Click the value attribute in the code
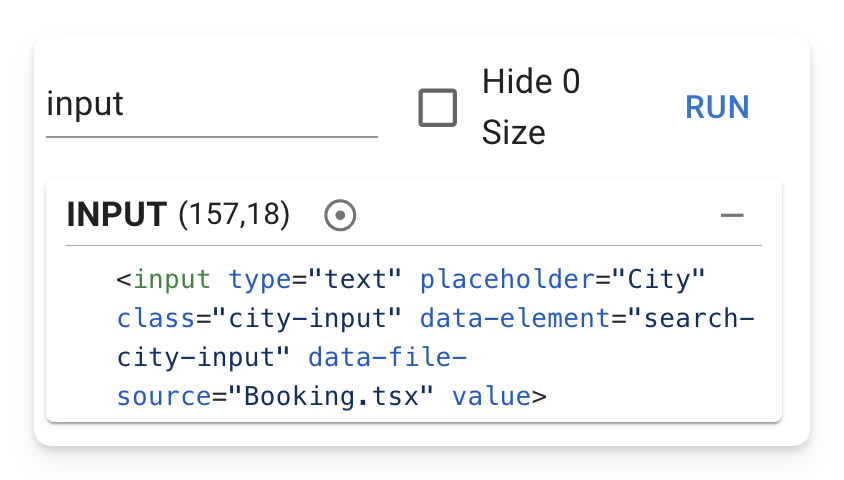 point(491,397)
